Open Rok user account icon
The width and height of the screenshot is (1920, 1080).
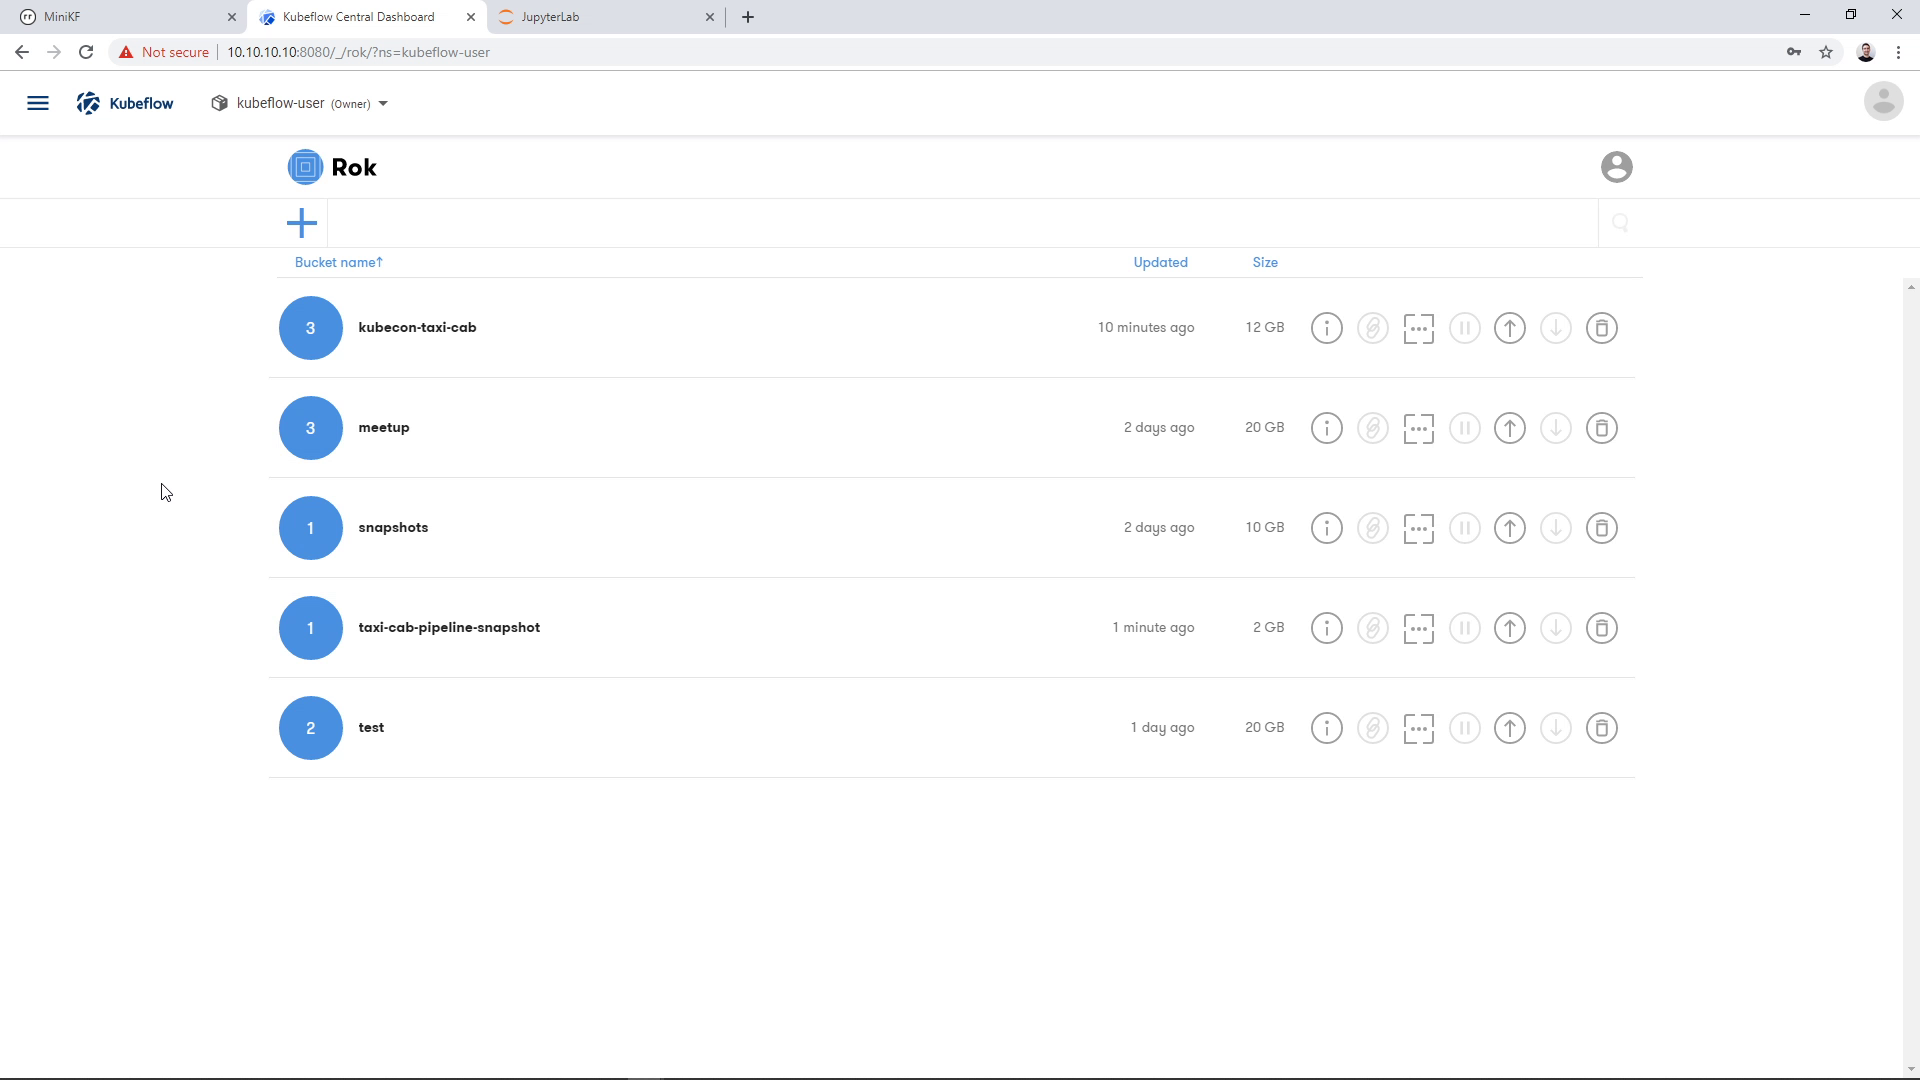1616,167
